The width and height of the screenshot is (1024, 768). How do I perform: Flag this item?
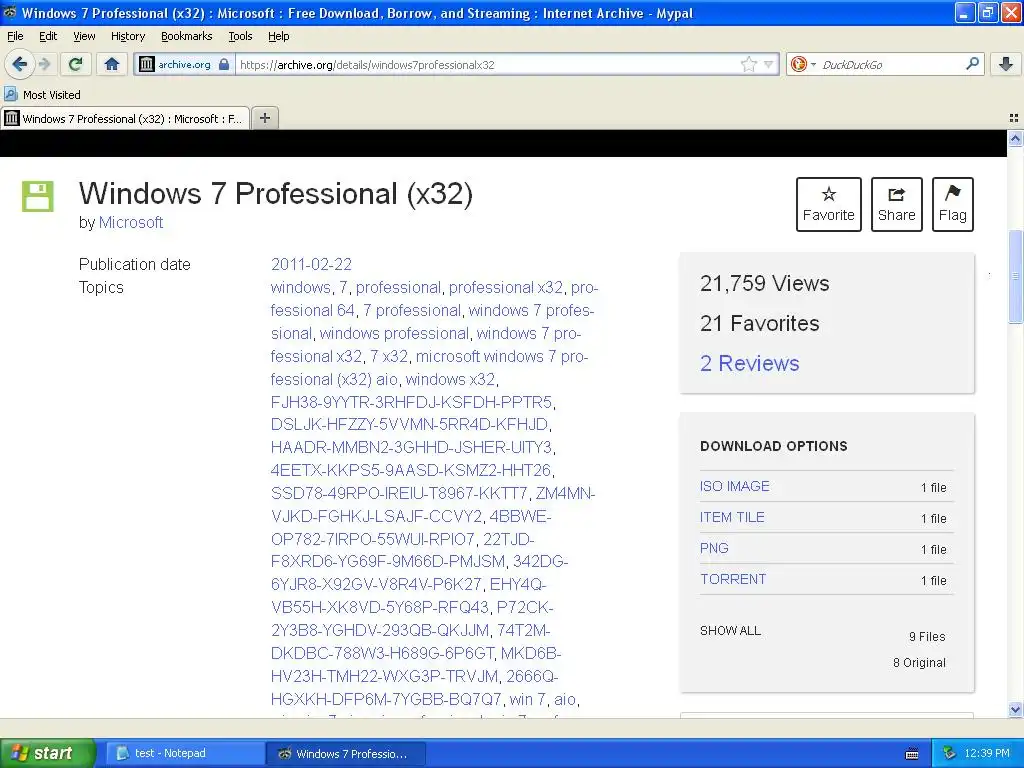pos(953,204)
